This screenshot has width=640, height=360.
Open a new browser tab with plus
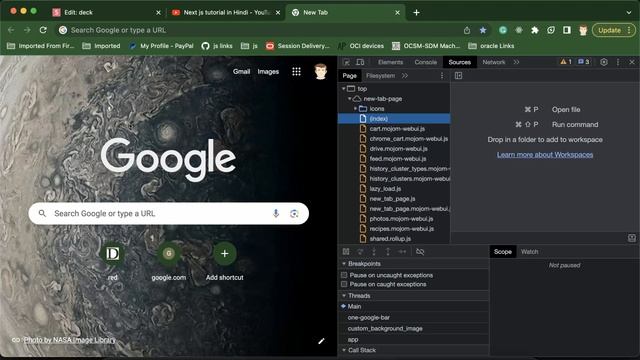(416, 12)
